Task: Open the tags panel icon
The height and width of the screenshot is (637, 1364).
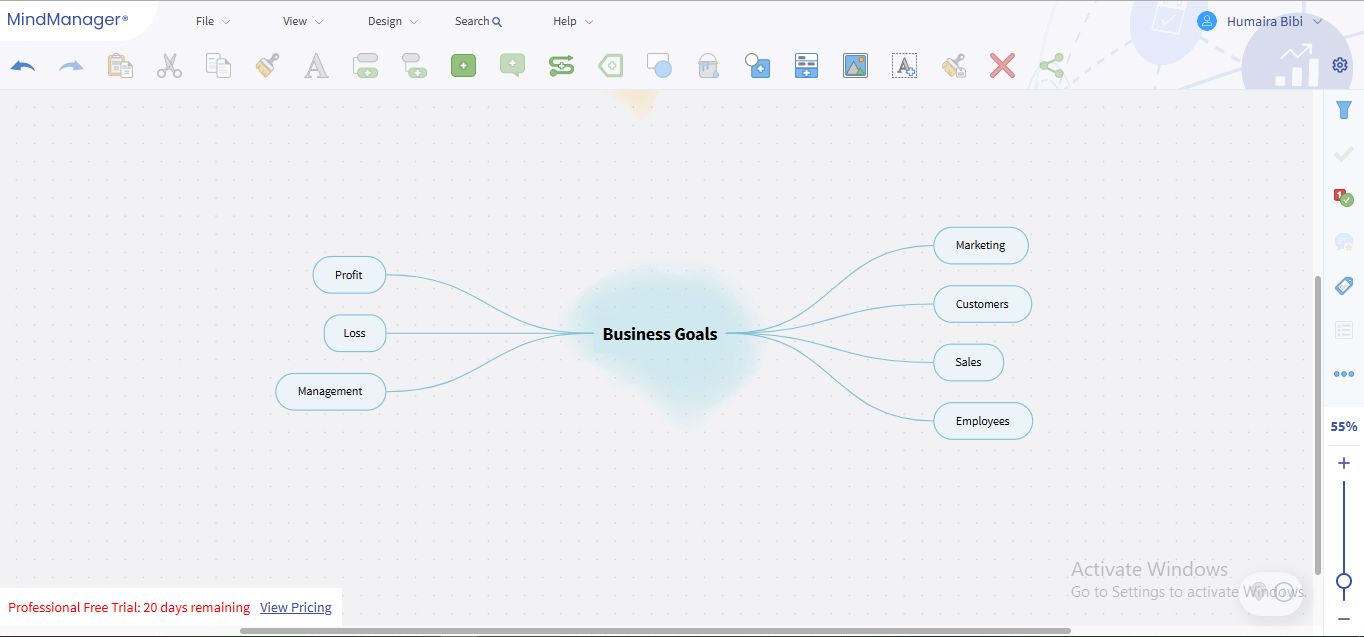Action: point(1343,286)
